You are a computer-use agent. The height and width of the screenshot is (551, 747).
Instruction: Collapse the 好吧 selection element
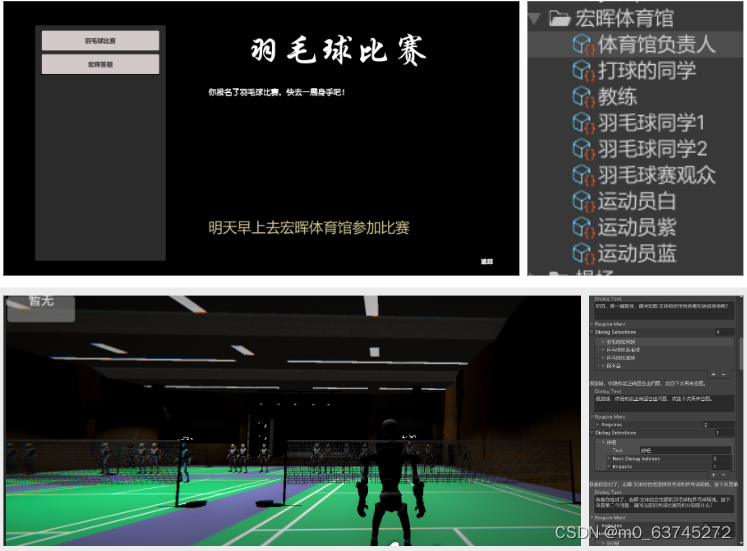click(x=603, y=442)
